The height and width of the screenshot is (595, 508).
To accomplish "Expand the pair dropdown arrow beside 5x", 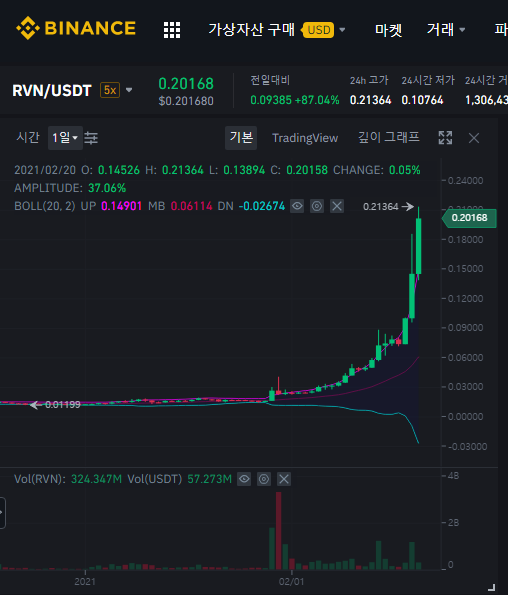I will [x=129, y=90].
